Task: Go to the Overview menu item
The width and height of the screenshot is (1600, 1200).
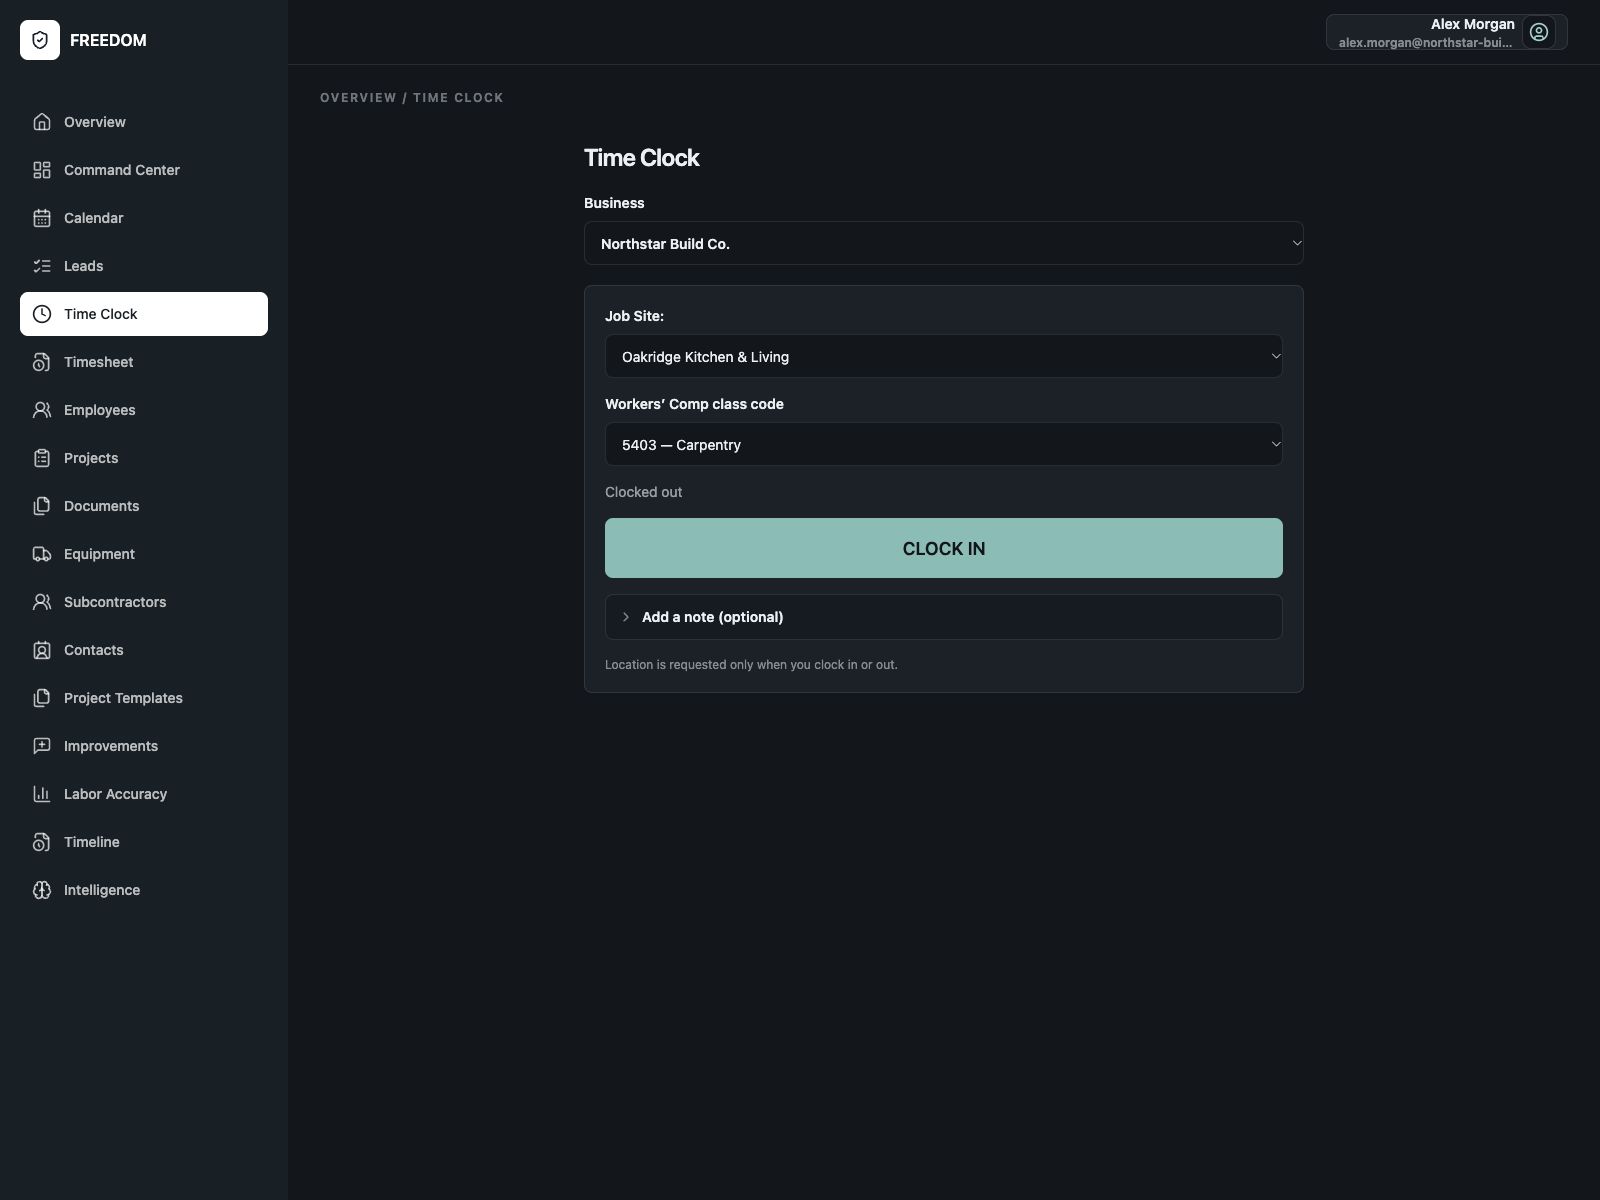Action: pos(144,122)
